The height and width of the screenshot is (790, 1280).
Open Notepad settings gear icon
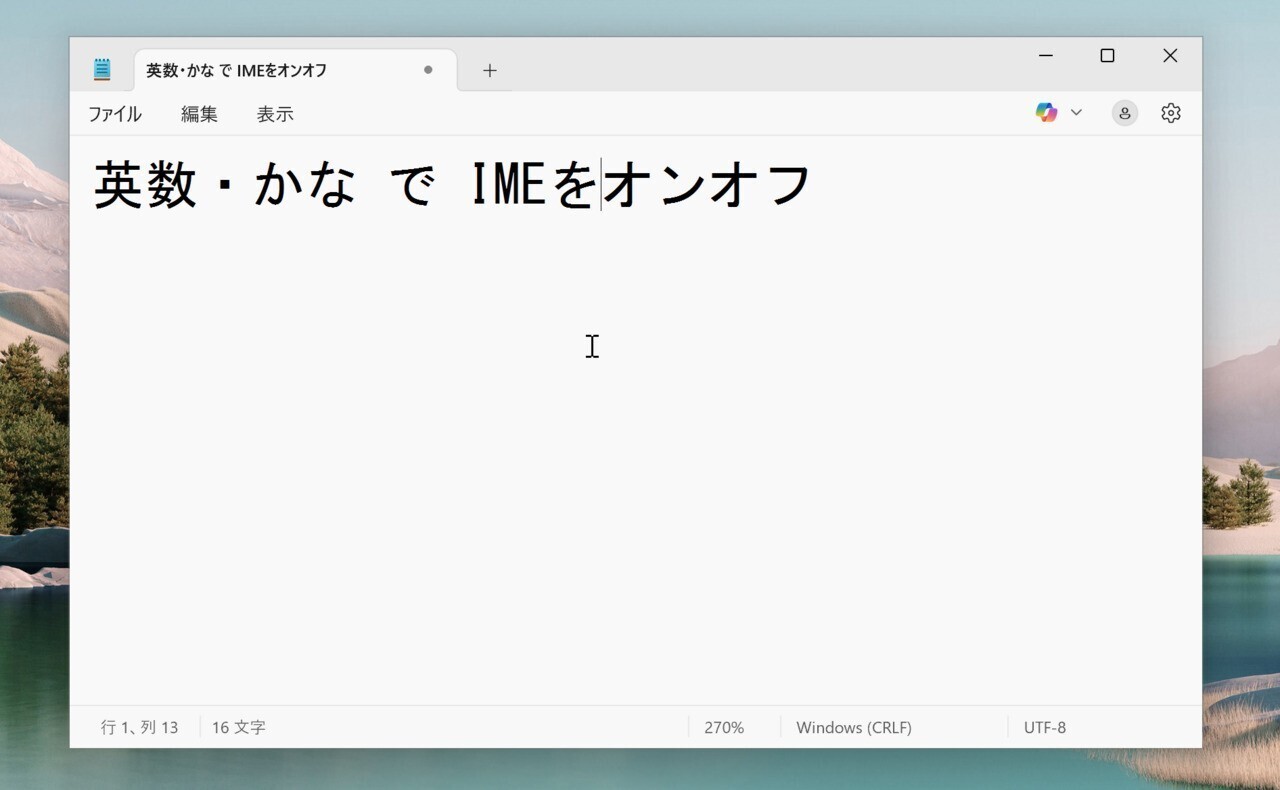(1171, 113)
